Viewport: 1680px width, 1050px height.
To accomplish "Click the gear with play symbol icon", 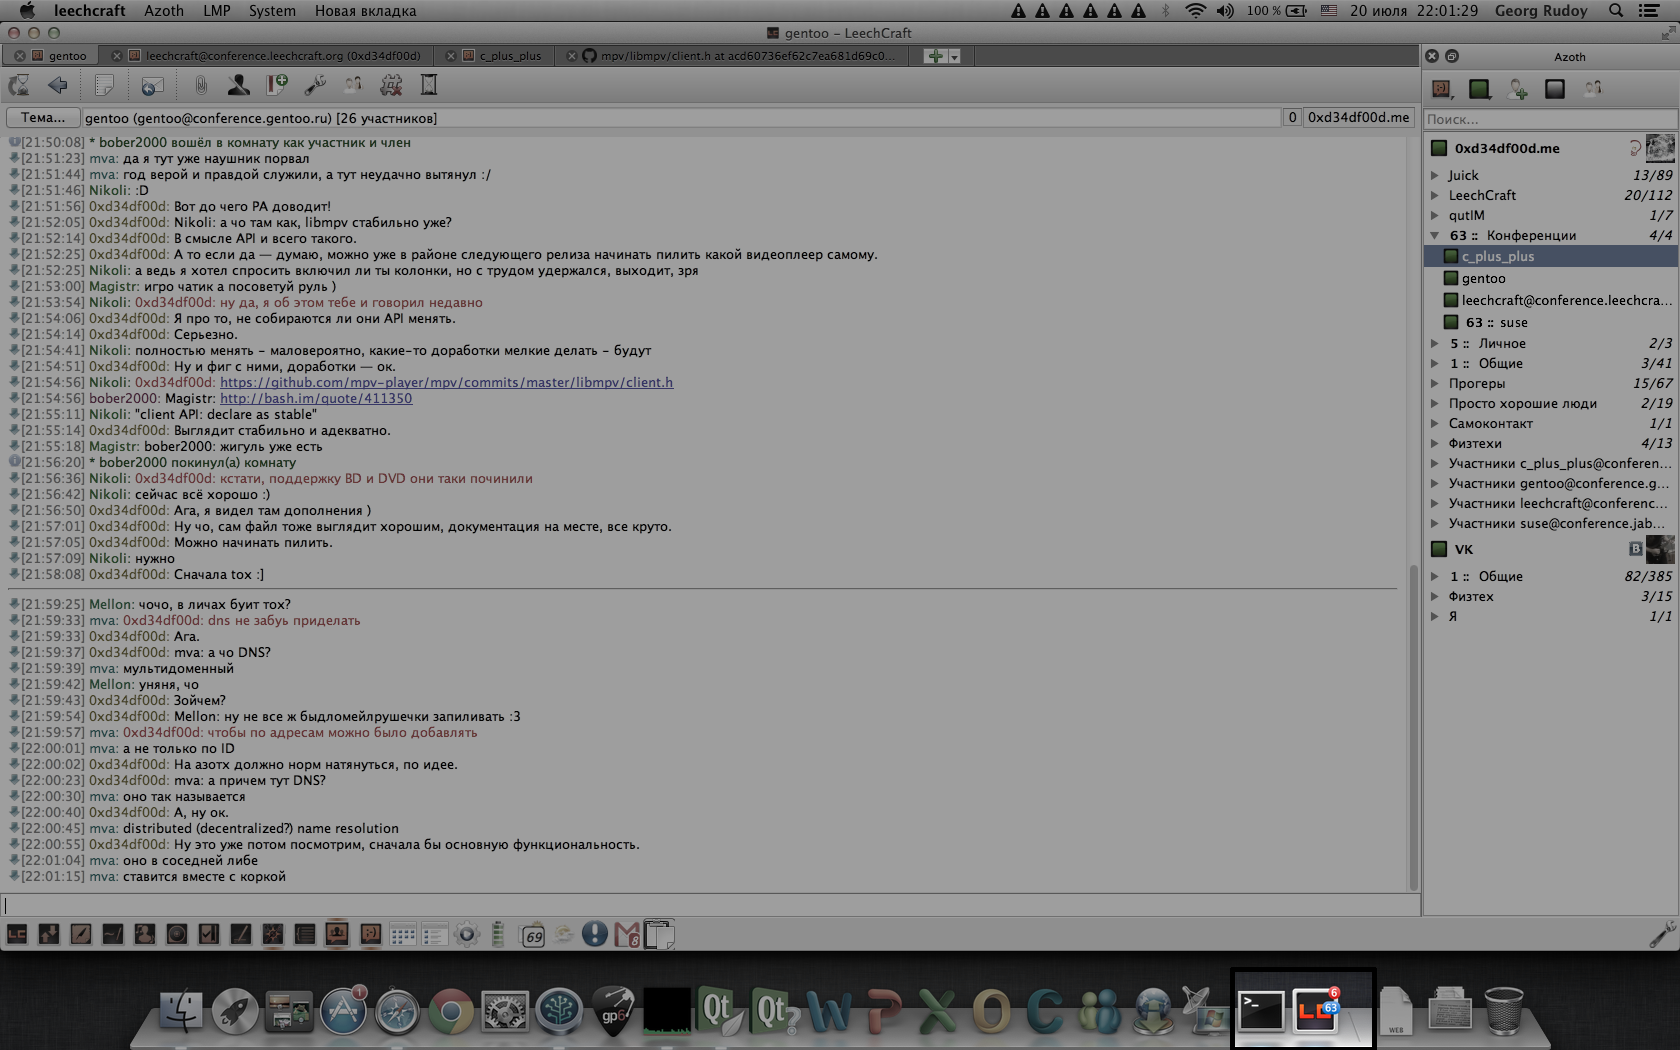I will point(466,934).
